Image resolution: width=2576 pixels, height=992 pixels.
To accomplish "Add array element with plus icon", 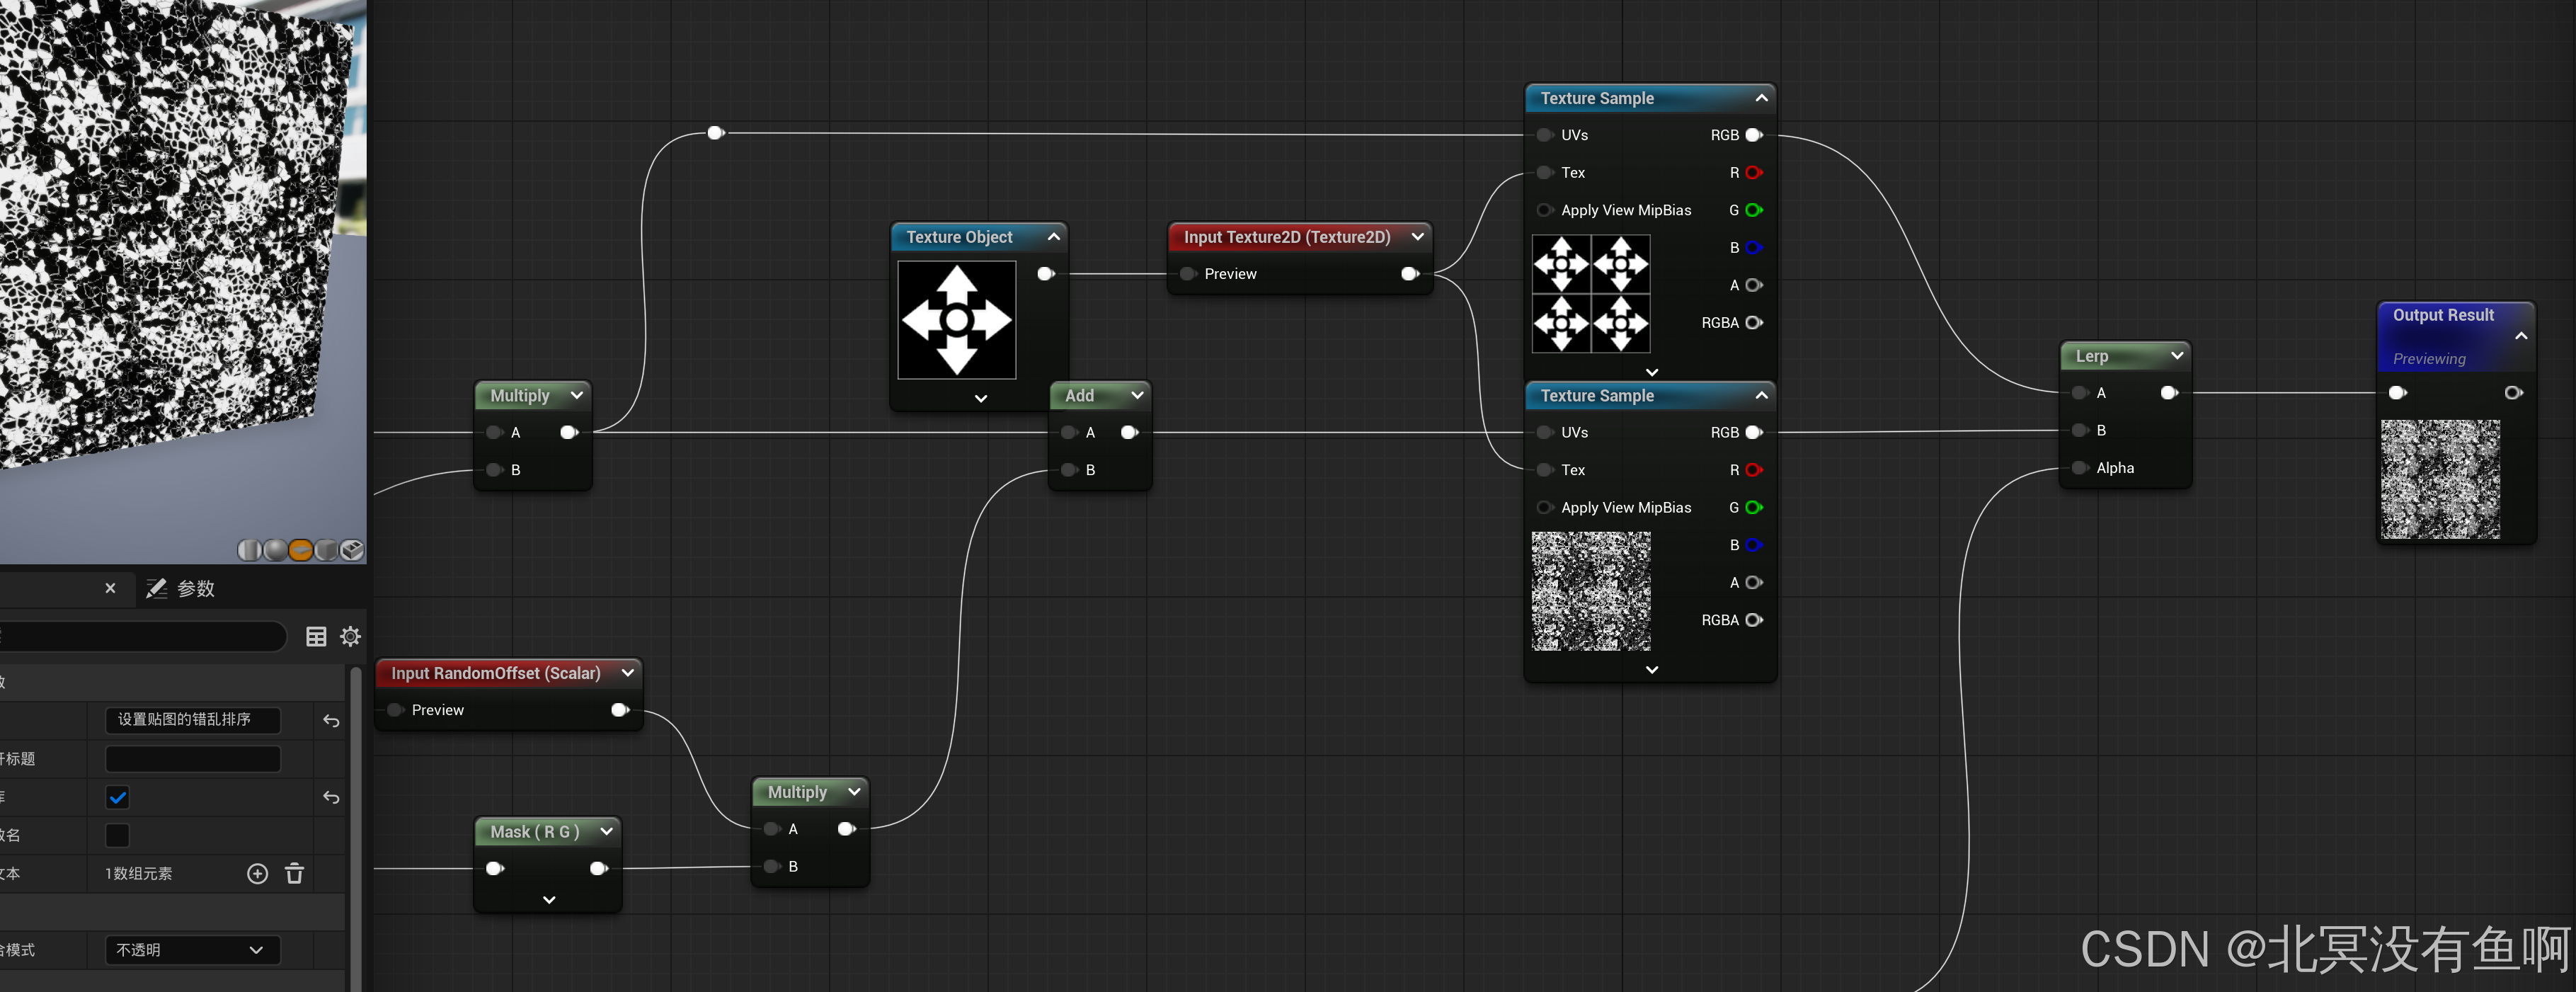I will click(257, 873).
